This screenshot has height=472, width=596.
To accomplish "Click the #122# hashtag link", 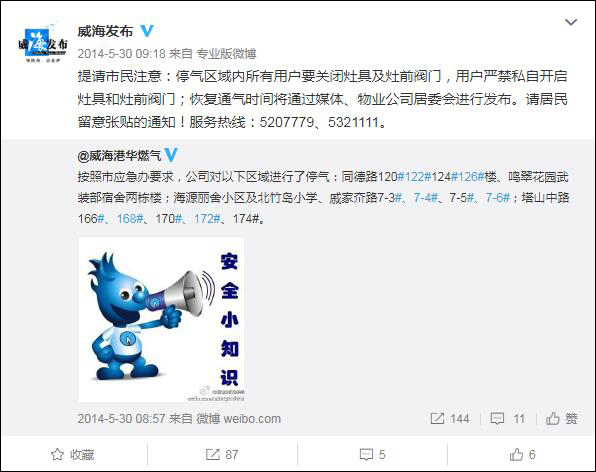I will tap(414, 177).
